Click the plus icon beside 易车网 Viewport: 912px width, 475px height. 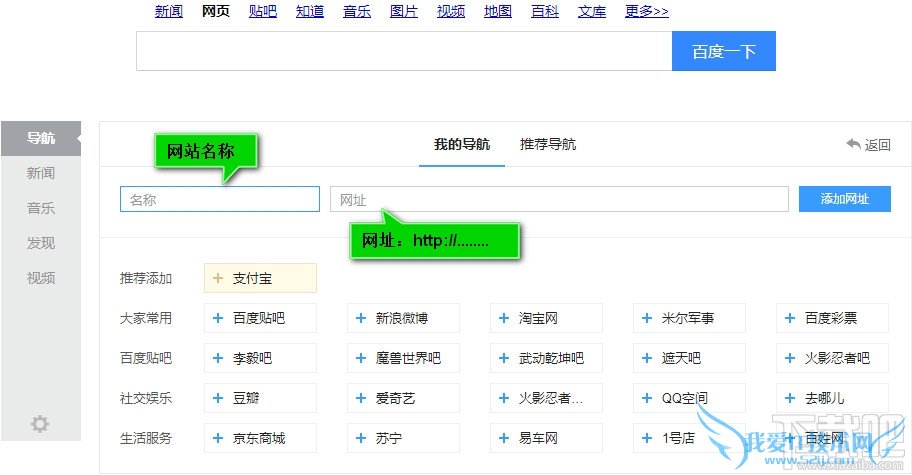point(504,438)
